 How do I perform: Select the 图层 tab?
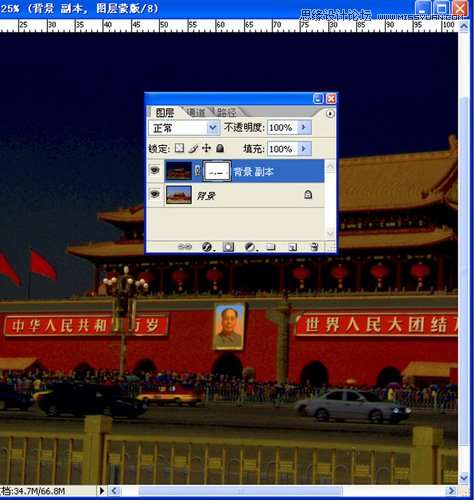point(165,113)
